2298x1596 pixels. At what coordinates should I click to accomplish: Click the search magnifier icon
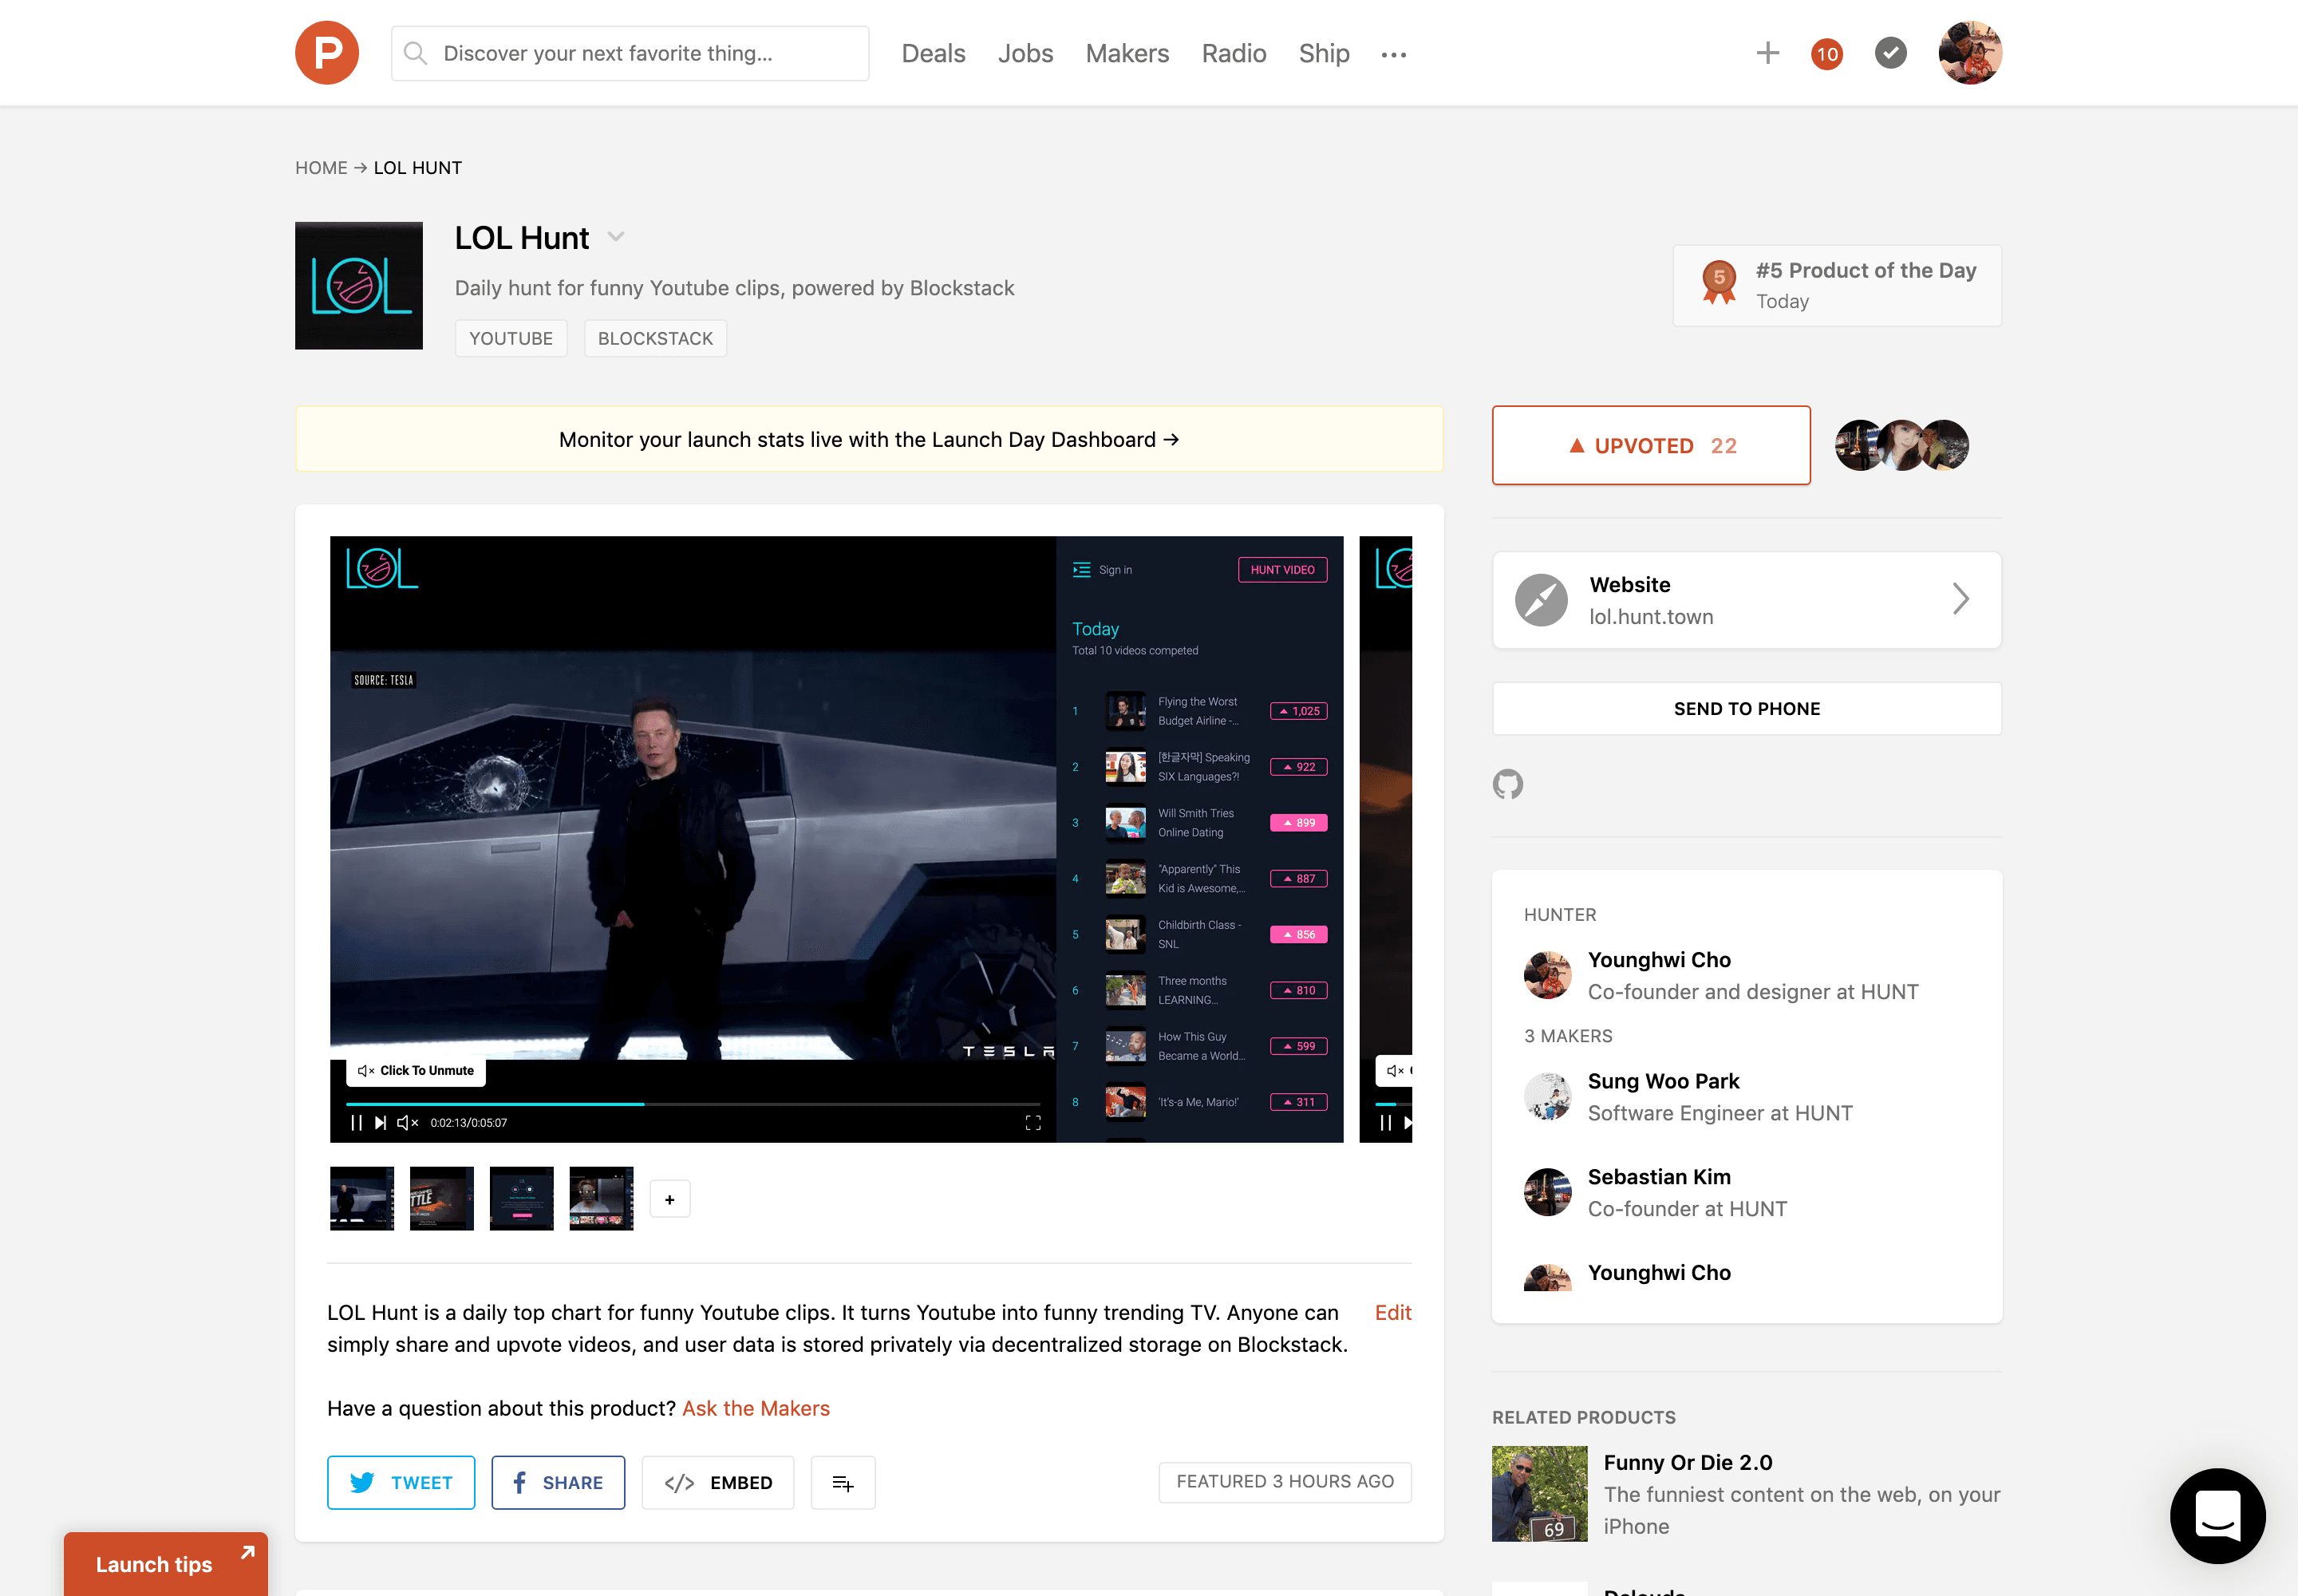pos(416,53)
